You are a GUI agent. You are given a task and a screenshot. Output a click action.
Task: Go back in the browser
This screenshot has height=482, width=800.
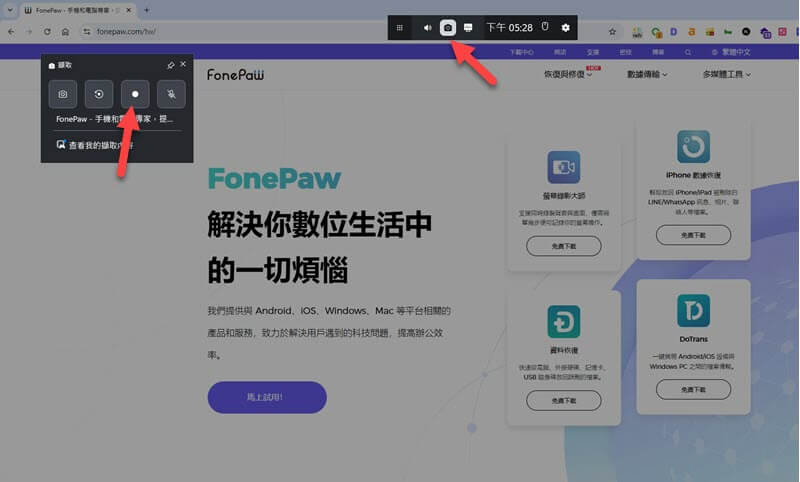[x=11, y=32]
